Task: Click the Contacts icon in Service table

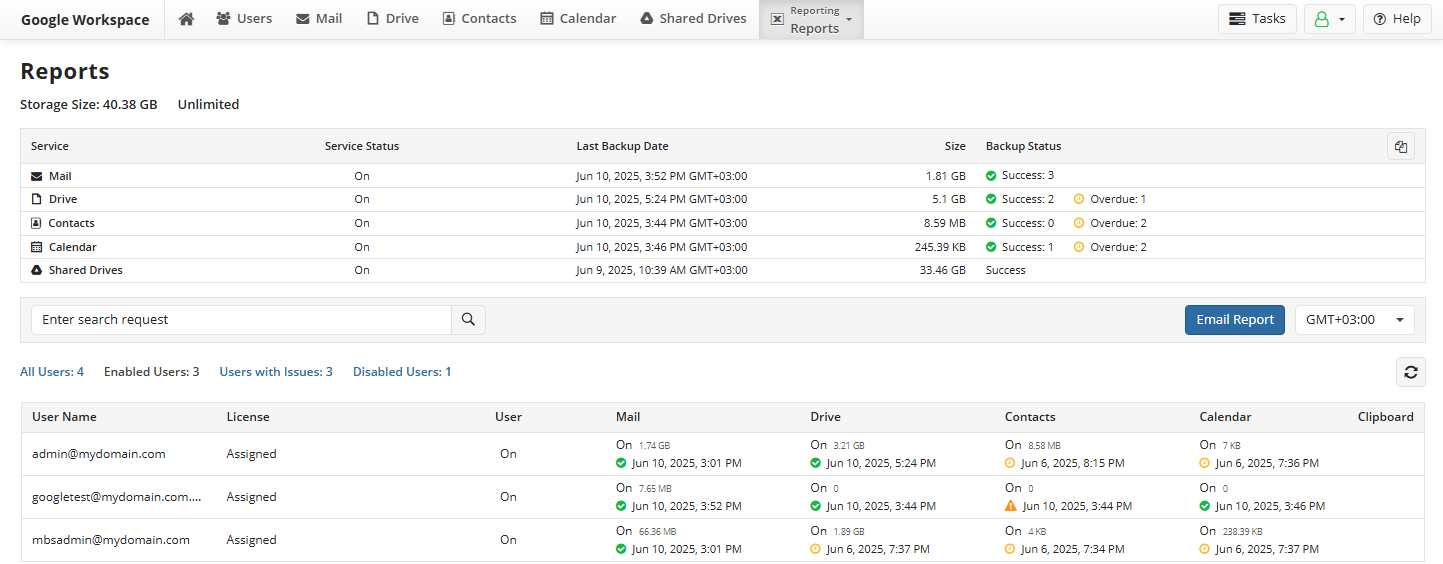Action: 37,223
